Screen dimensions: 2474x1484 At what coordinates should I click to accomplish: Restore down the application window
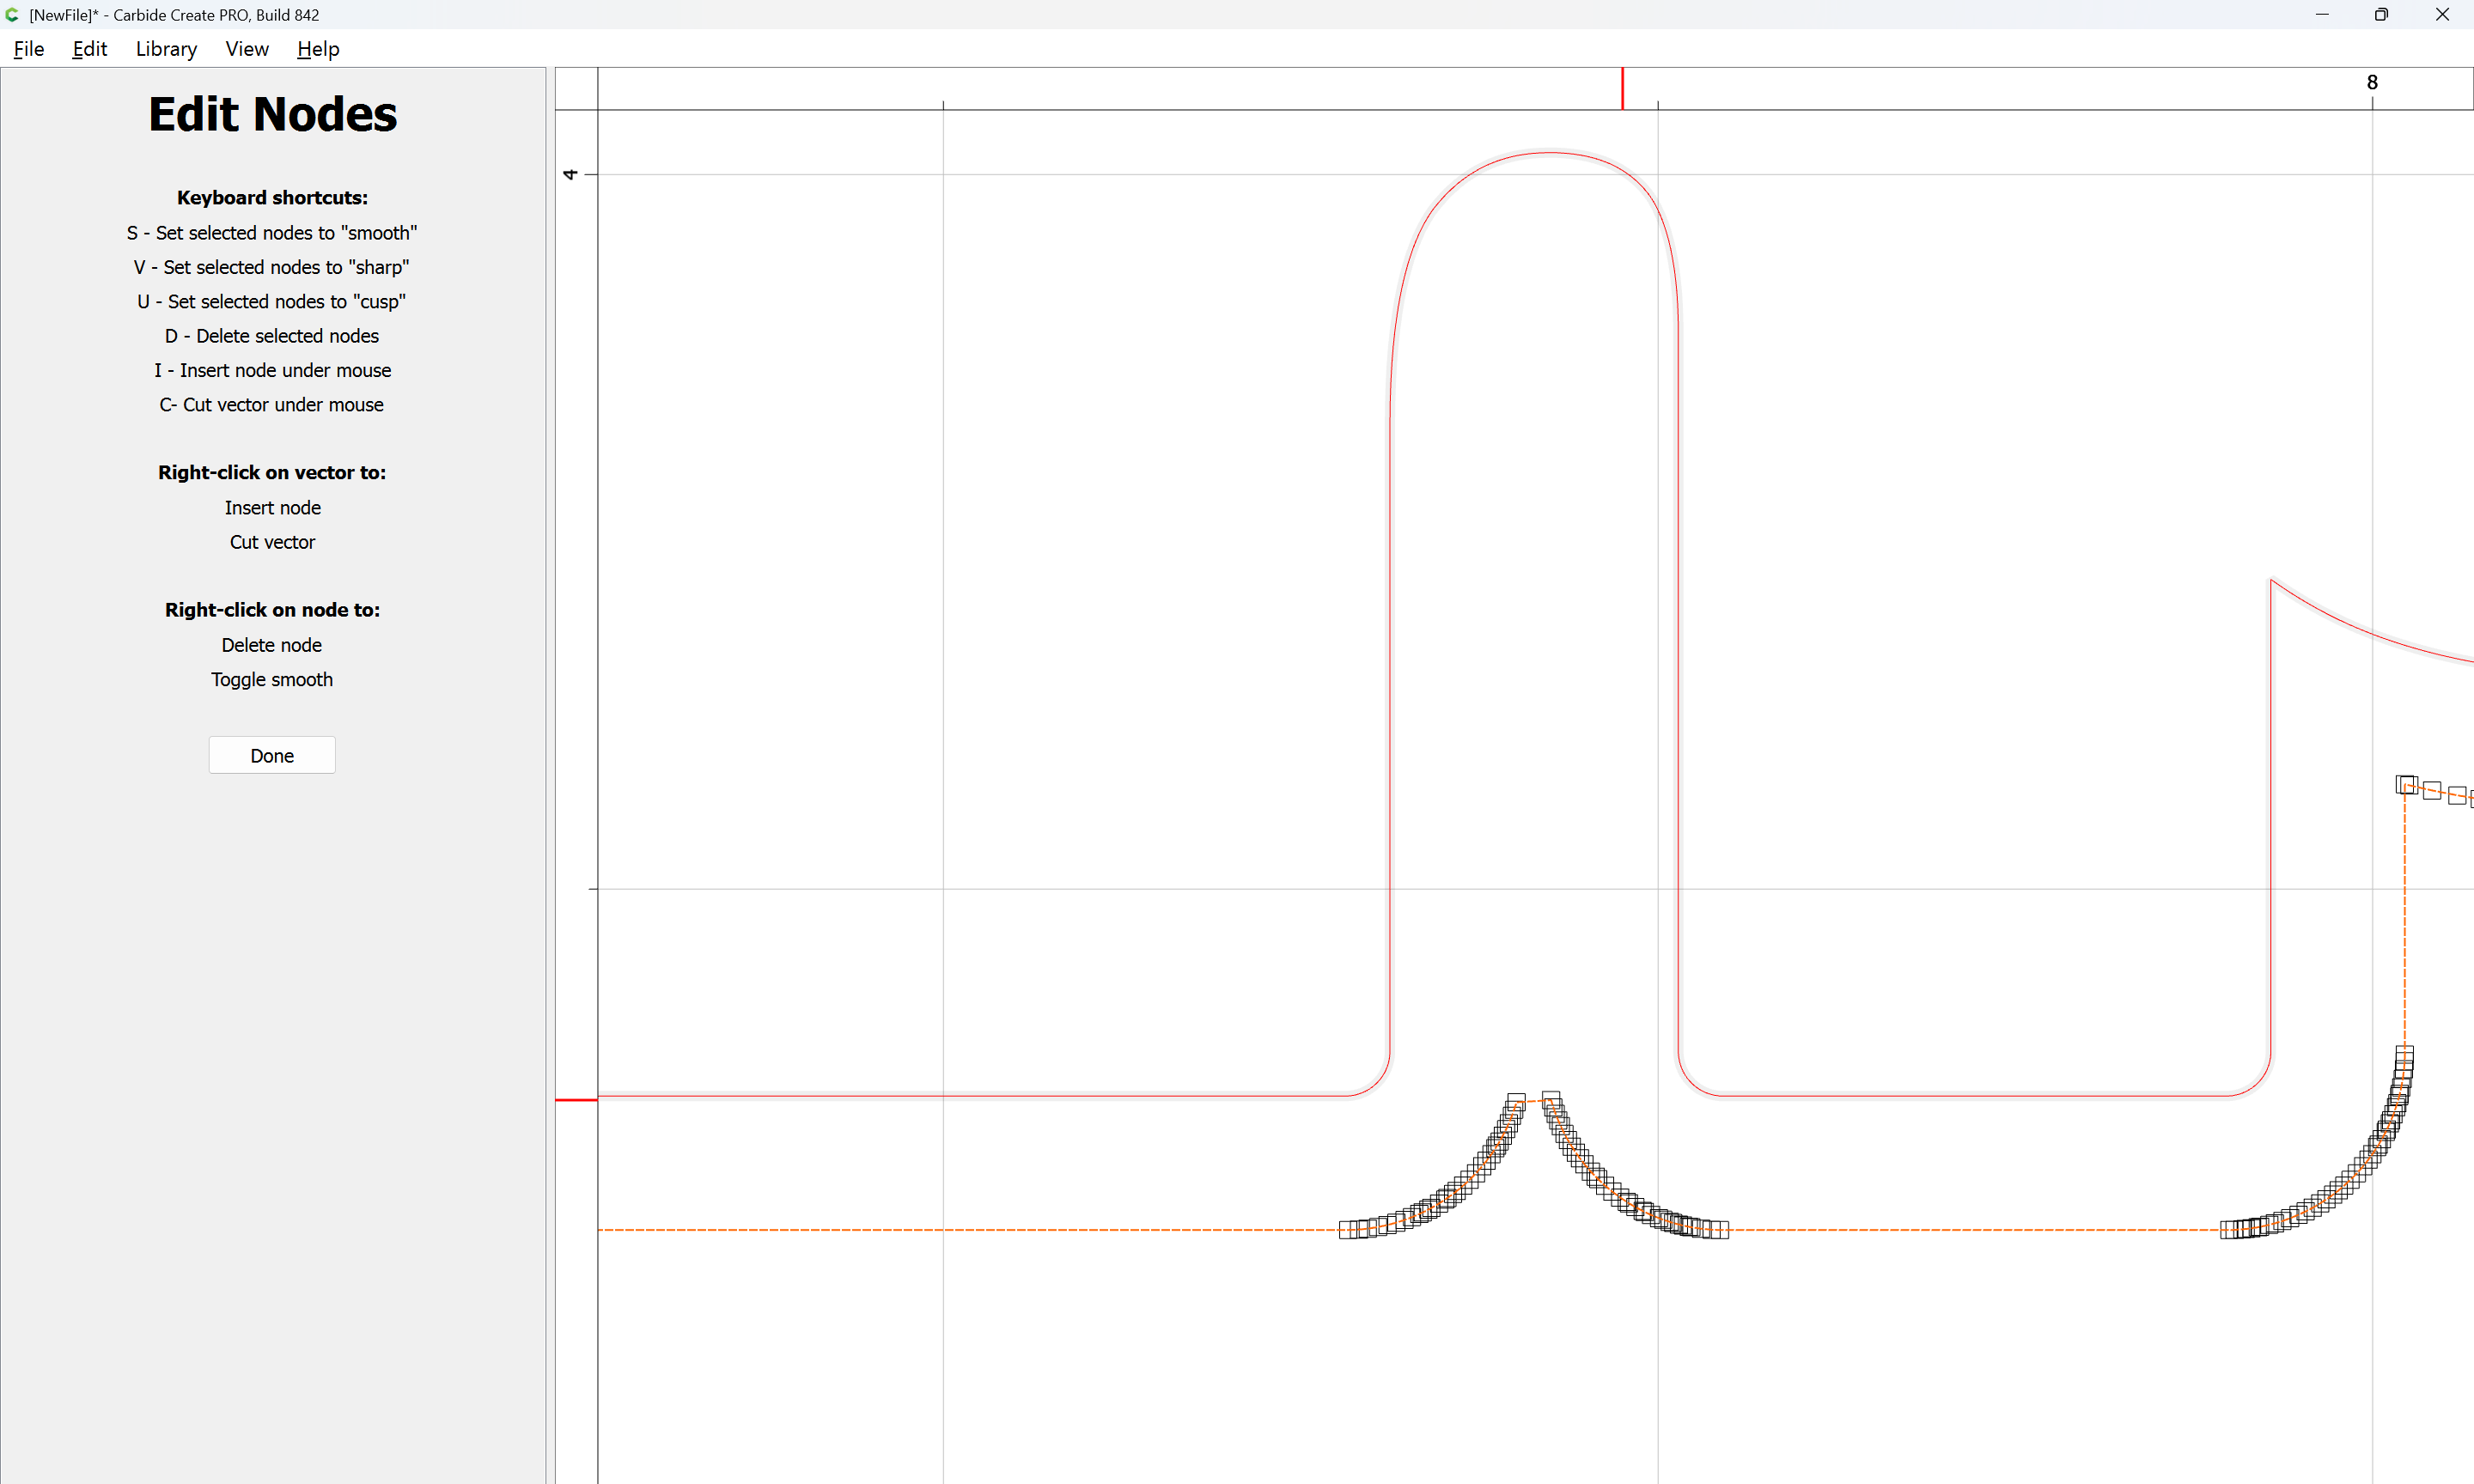point(2381,15)
